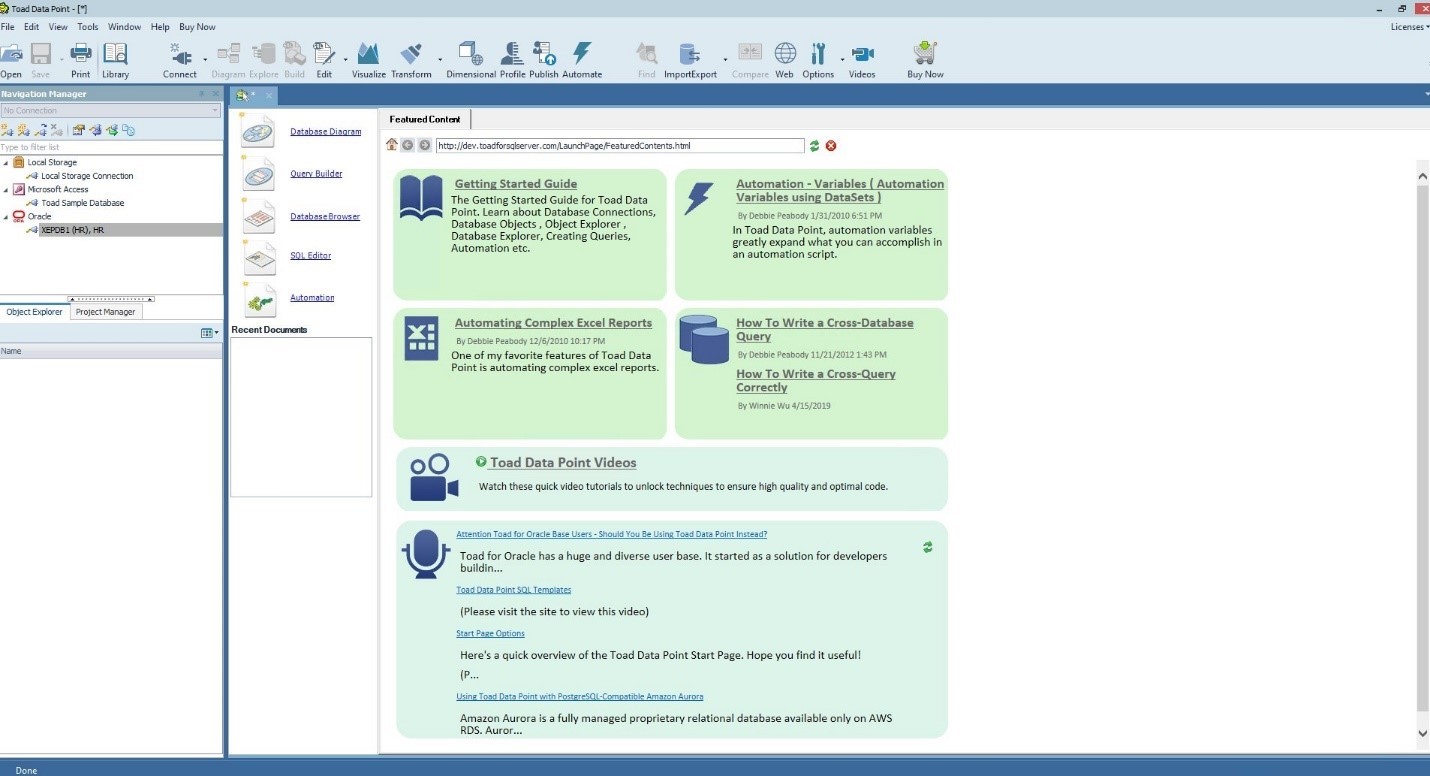Switch to the Project Manager tab
Viewport: 1430px width, 776px height.
tap(106, 312)
